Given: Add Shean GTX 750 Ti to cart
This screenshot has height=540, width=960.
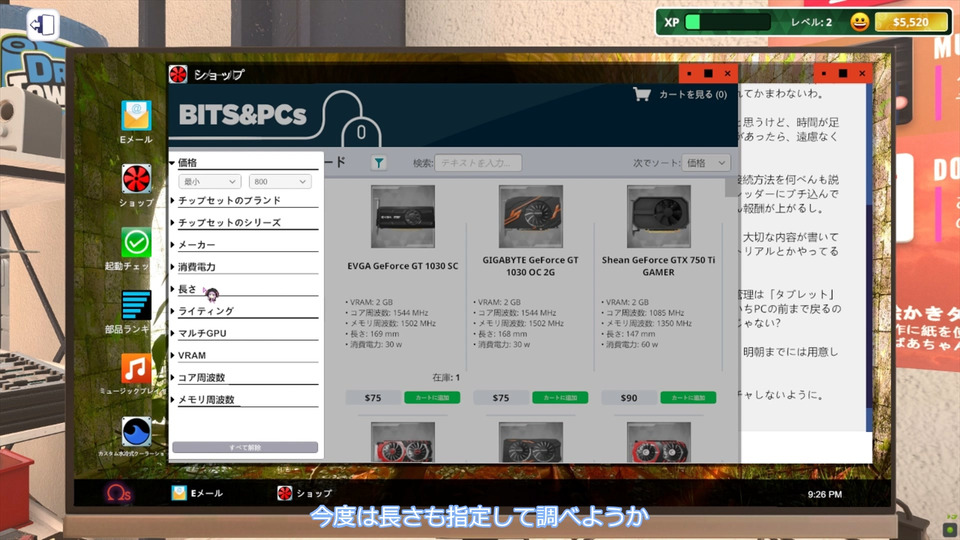Looking at the screenshot, I should click(x=688, y=398).
